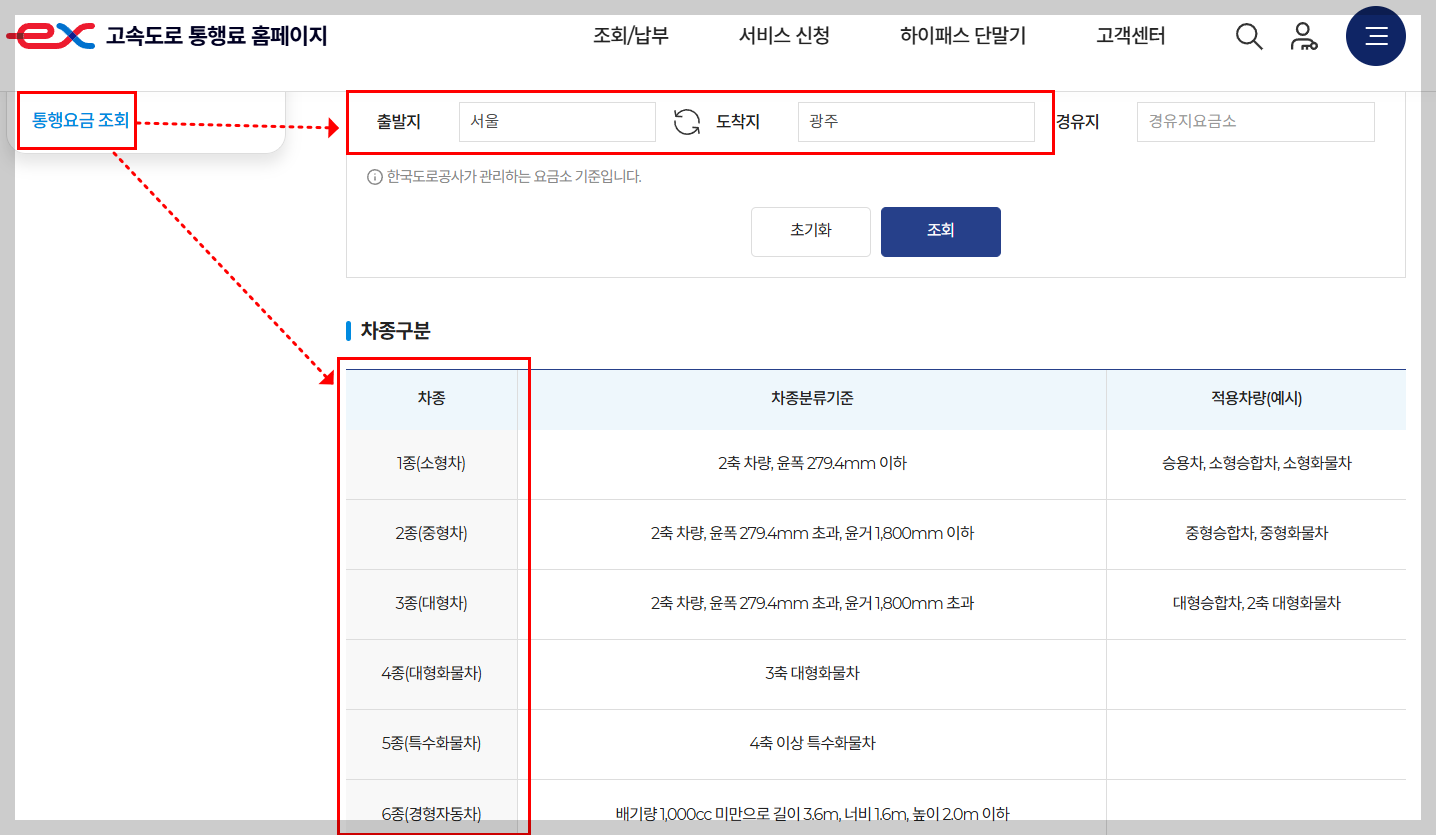Focus the 출발지 field containing 서울

(x=557, y=122)
